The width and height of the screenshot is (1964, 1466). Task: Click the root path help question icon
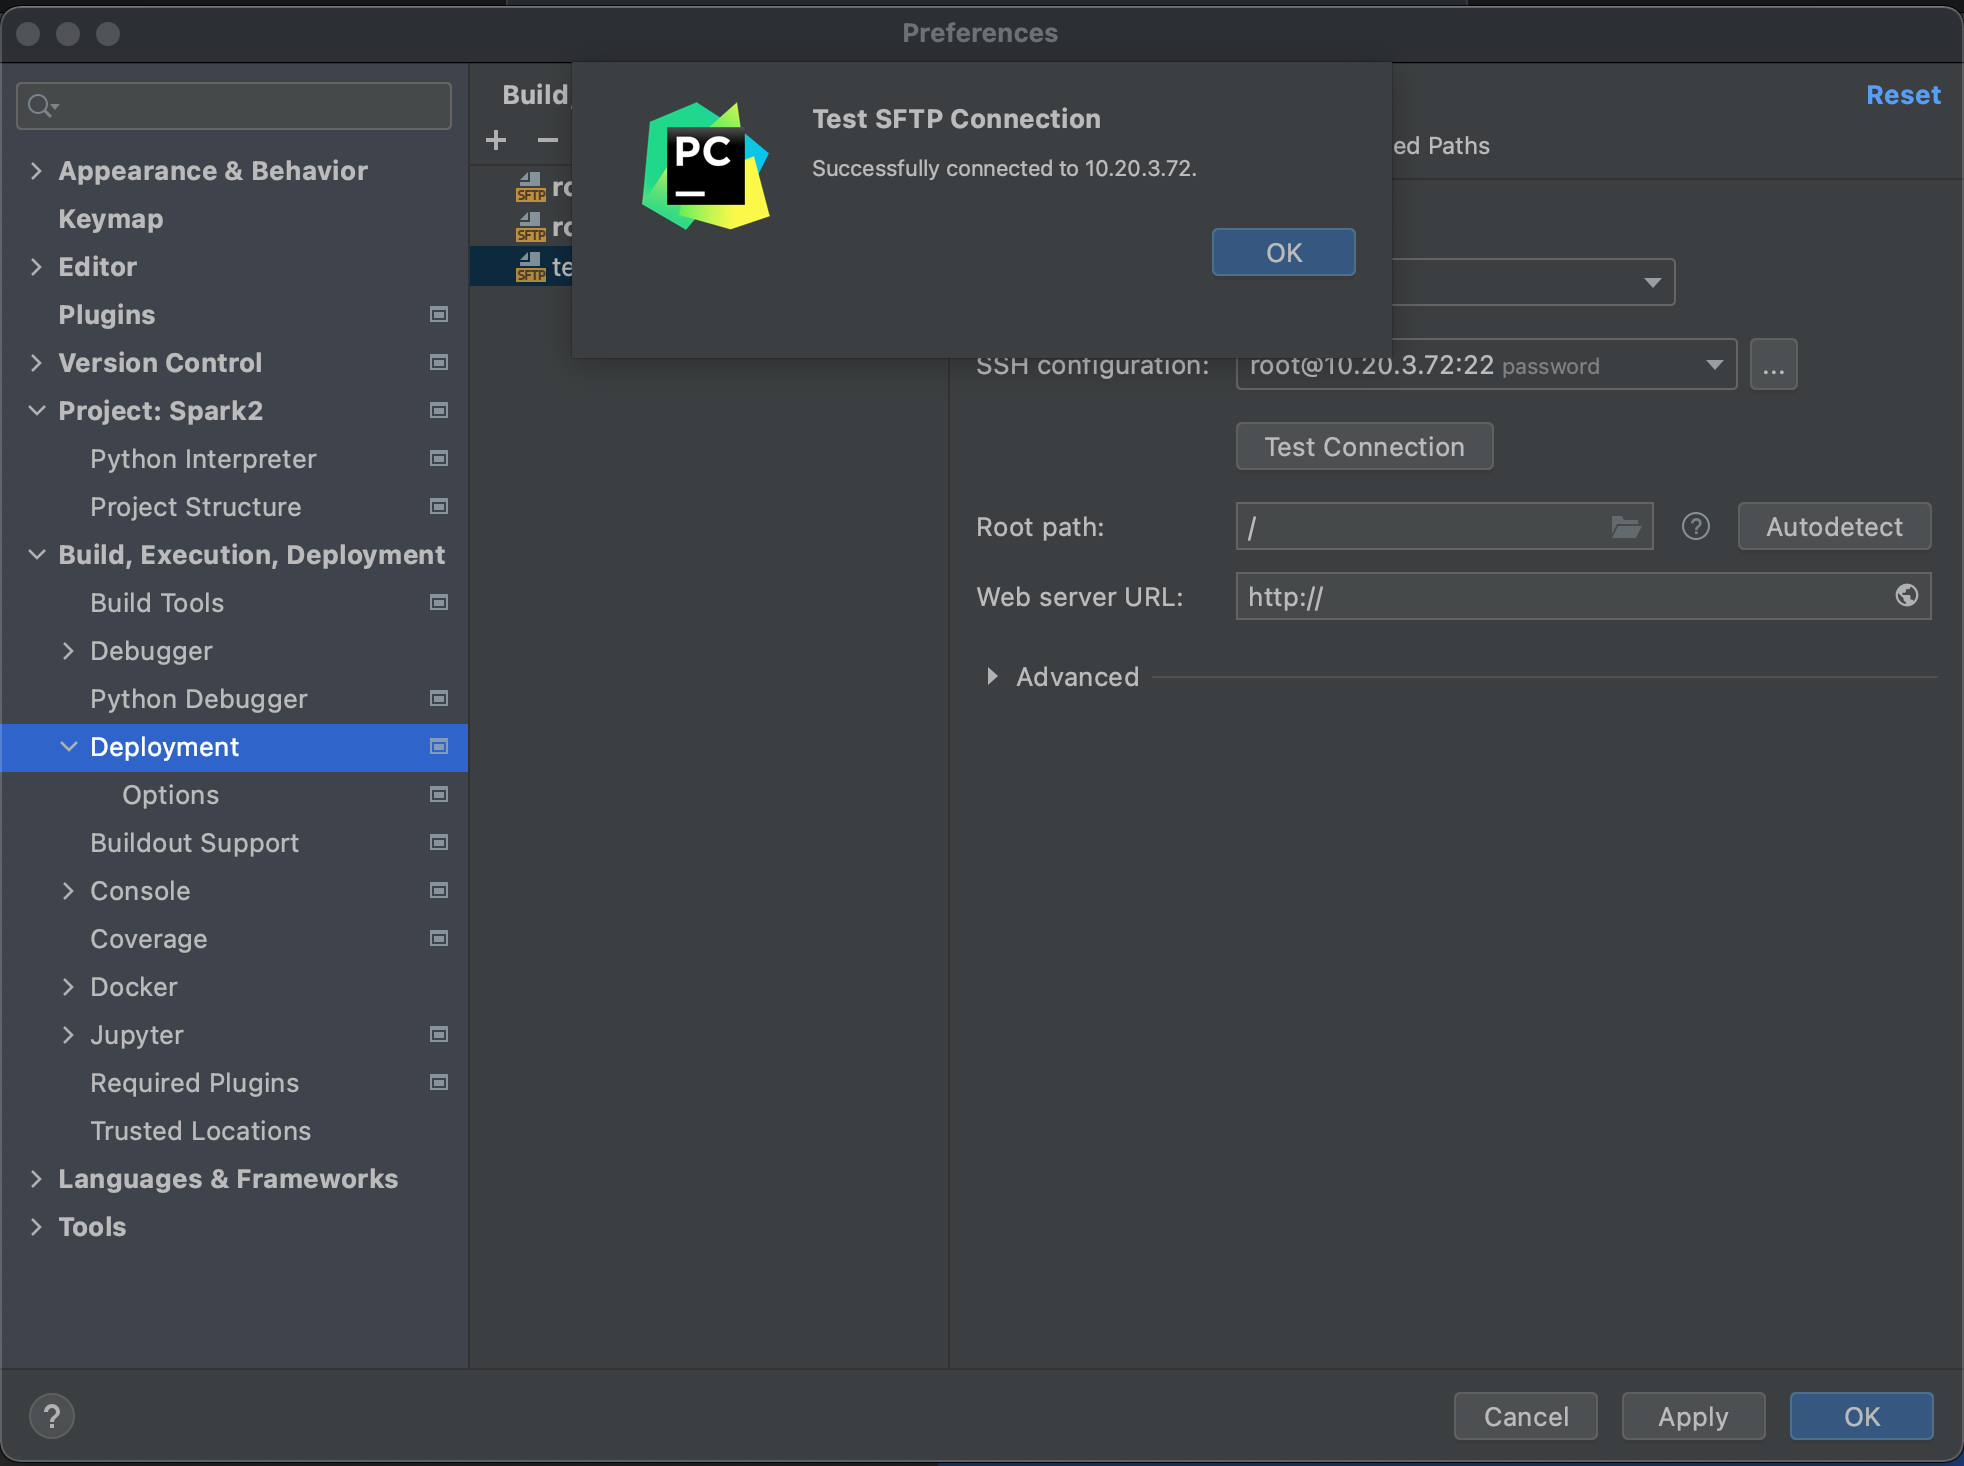click(1695, 527)
